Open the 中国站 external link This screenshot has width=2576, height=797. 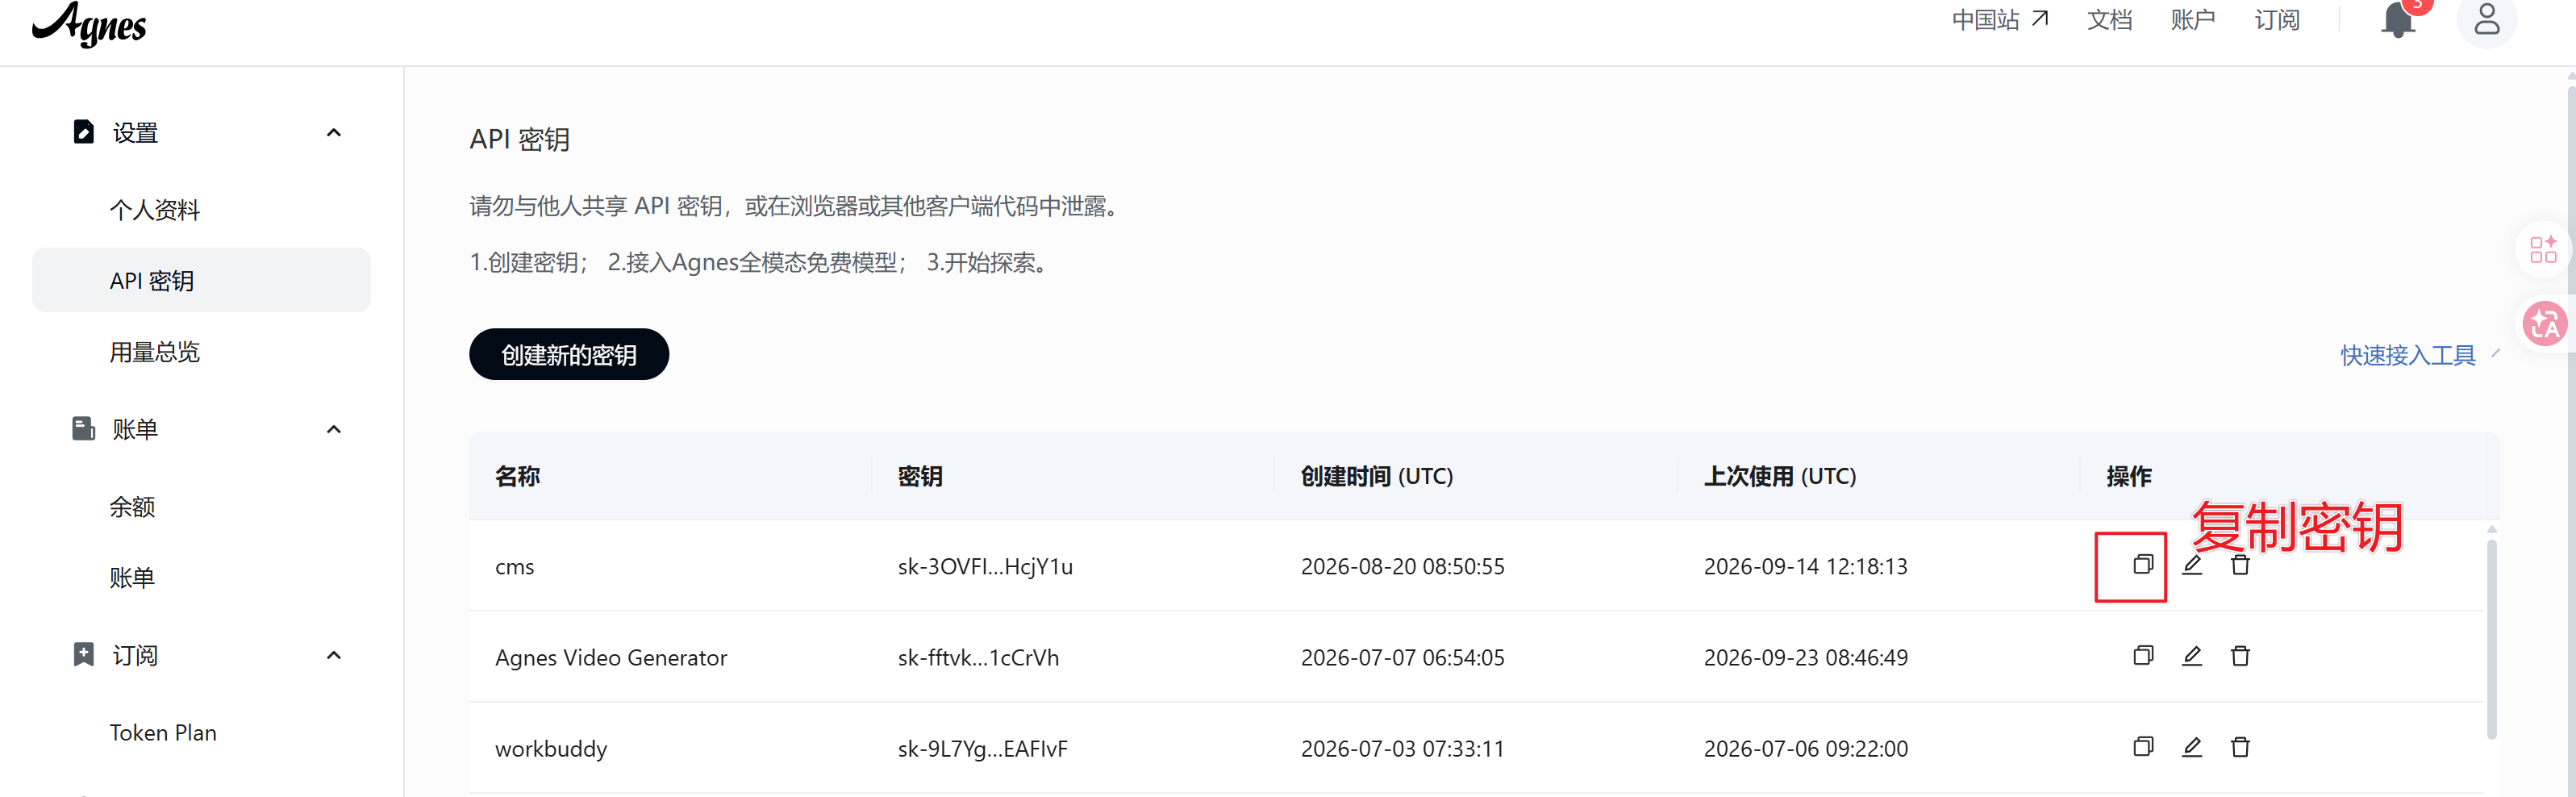pyautogui.click(x=2000, y=20)
